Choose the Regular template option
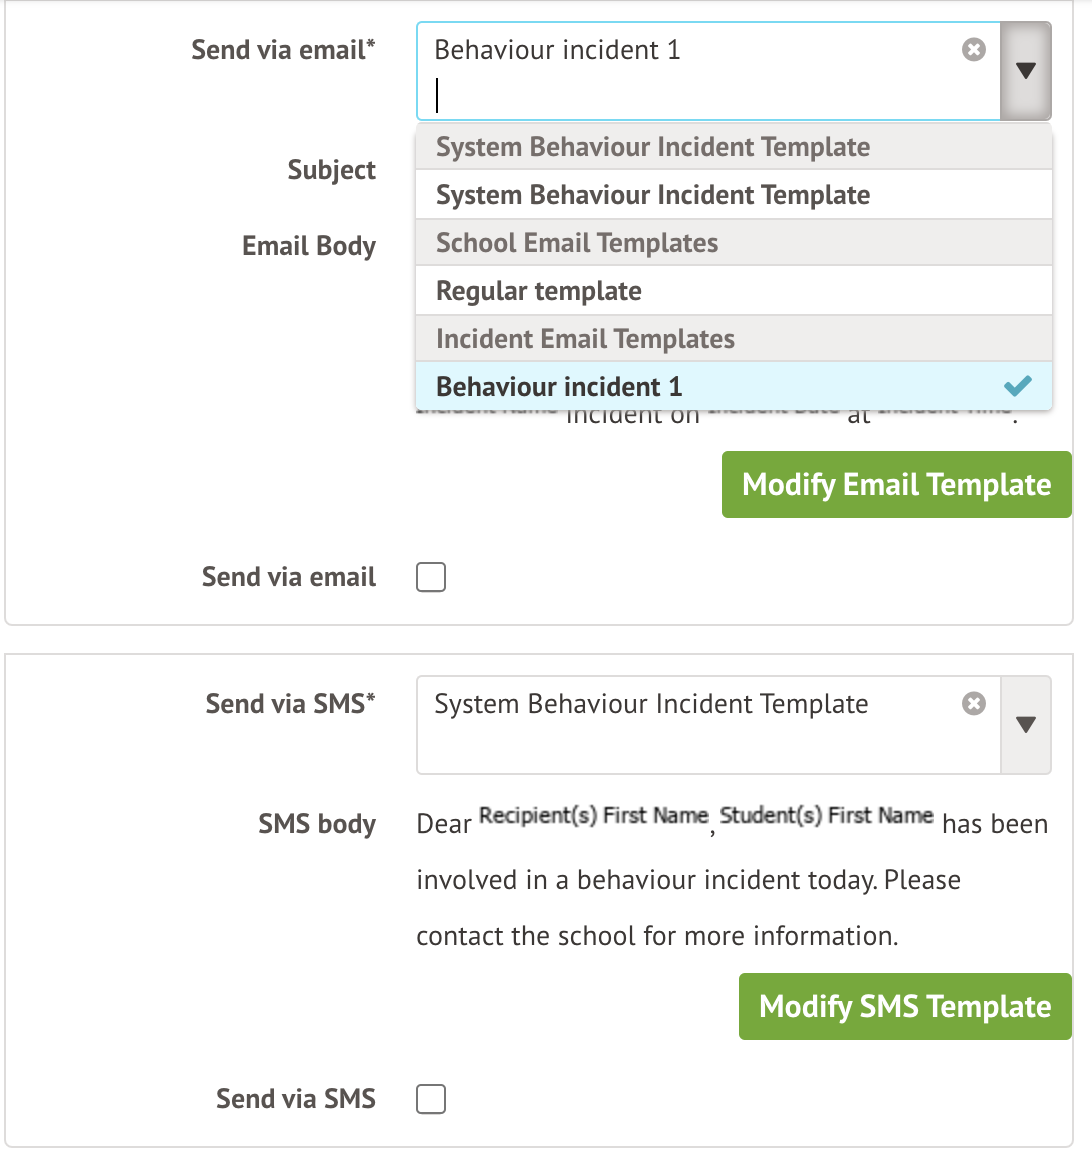The height and width of the screenshot is (1166, 1092). tap(539, 291)
